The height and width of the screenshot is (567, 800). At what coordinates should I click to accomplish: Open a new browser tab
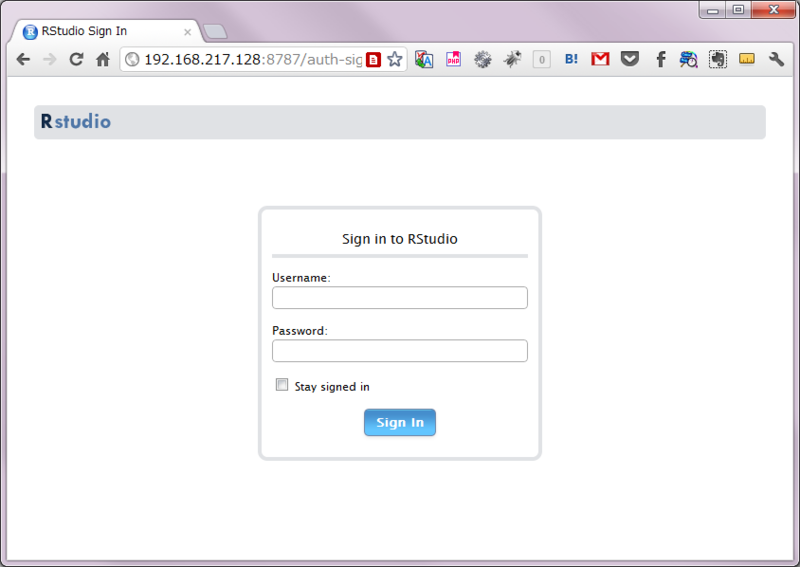coord(215,32)
